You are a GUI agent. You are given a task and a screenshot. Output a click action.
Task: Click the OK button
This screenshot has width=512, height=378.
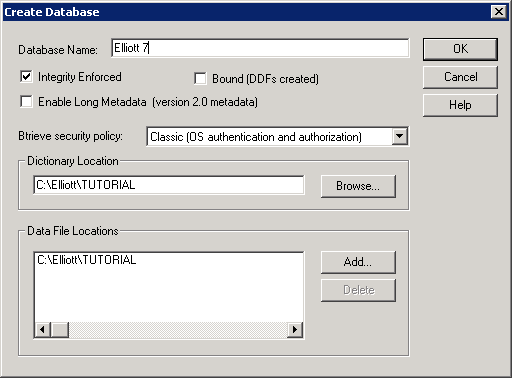pos(460,49)
